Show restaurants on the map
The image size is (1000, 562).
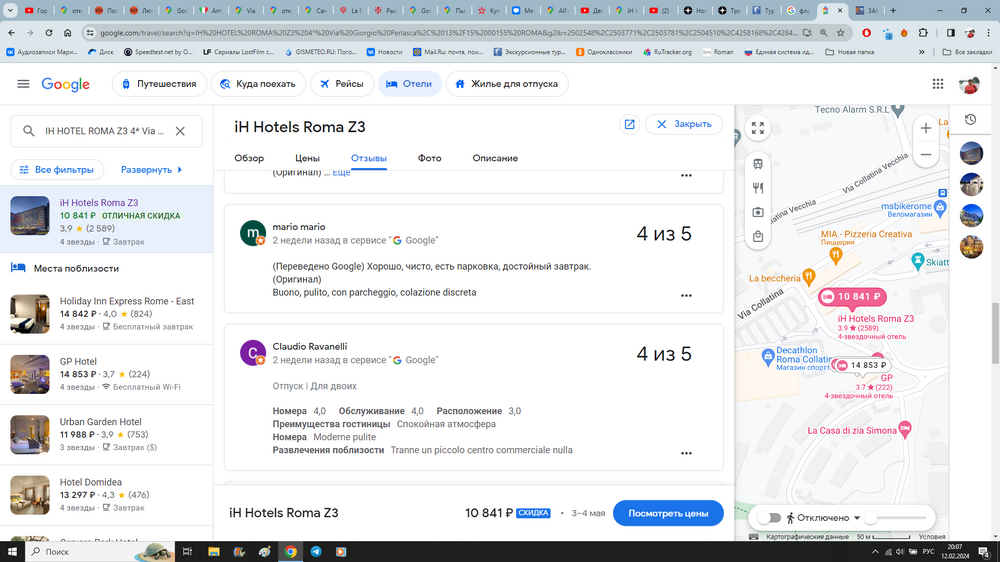pos(758,188)
